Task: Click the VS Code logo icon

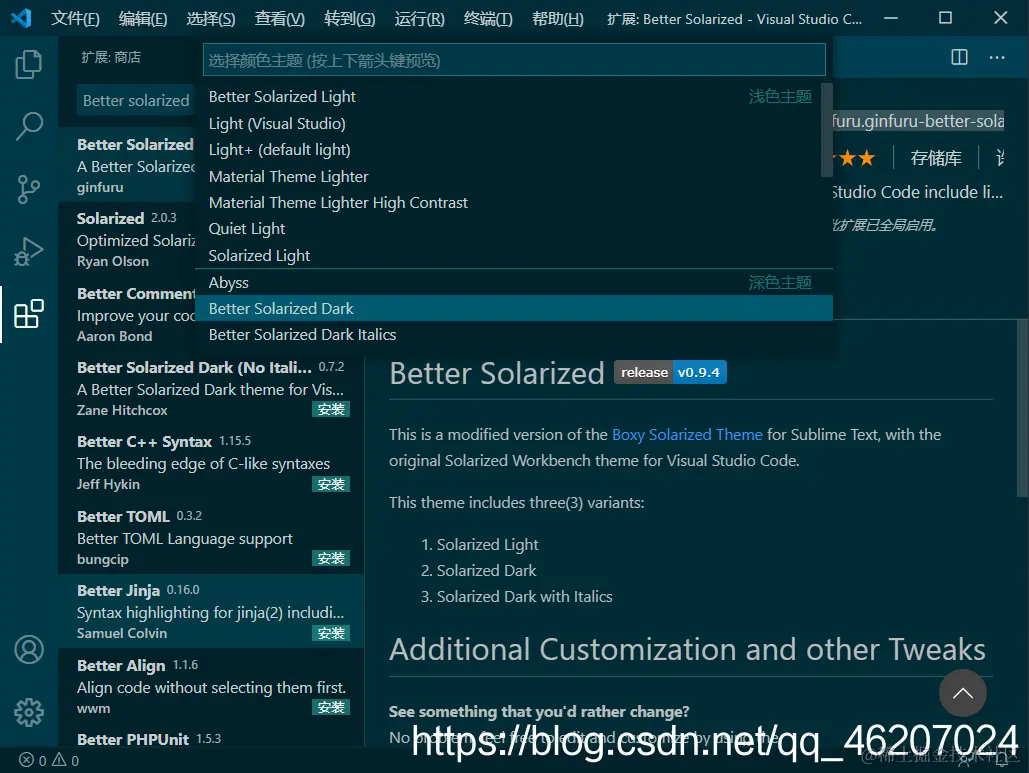Action: 21,18
